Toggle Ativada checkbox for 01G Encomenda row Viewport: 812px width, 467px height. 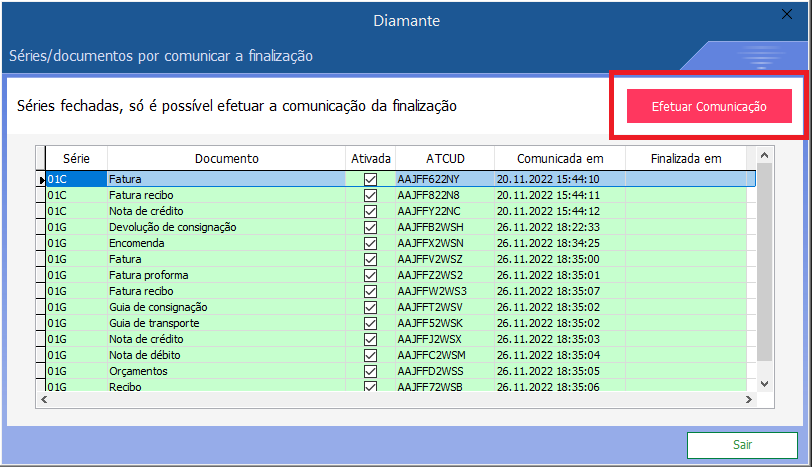pos(371,243)
